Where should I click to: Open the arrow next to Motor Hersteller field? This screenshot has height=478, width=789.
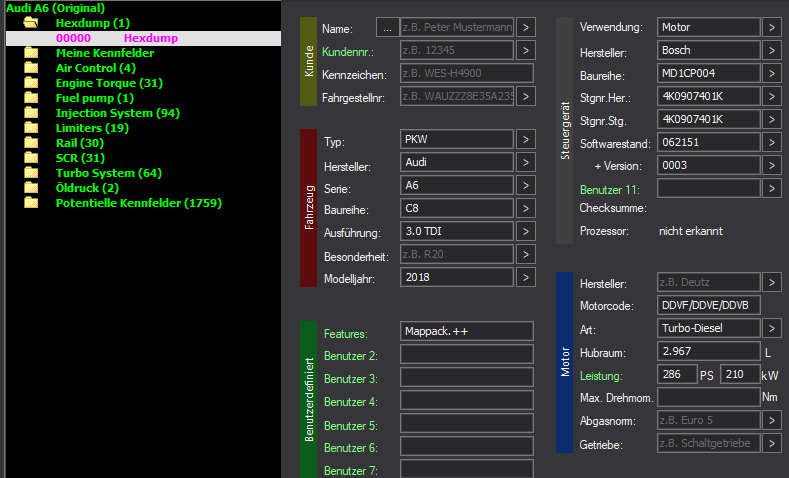[x=771, y=282]
